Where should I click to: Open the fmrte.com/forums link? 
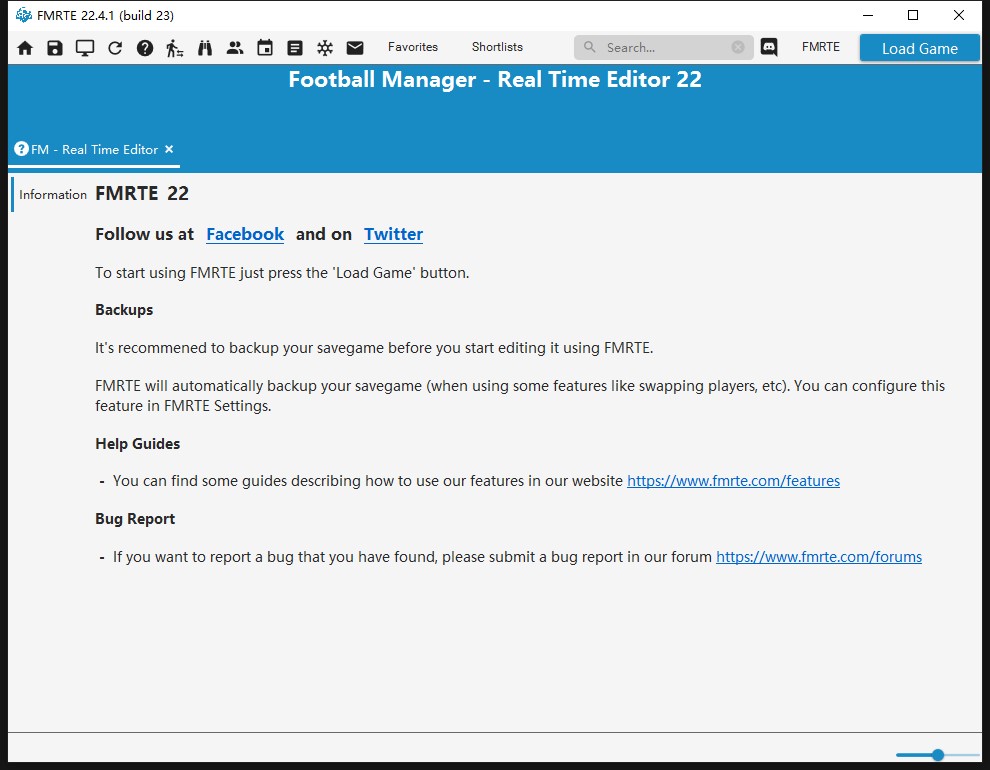819,557
